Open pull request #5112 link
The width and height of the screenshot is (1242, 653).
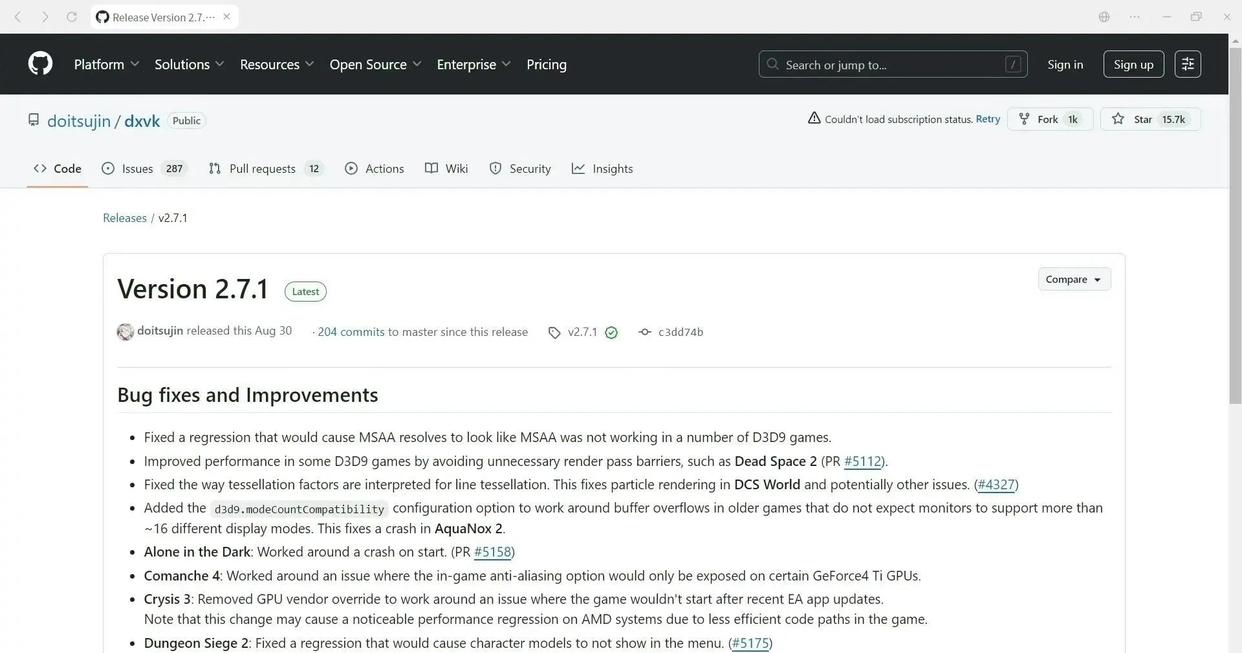(x=862, y=461)
